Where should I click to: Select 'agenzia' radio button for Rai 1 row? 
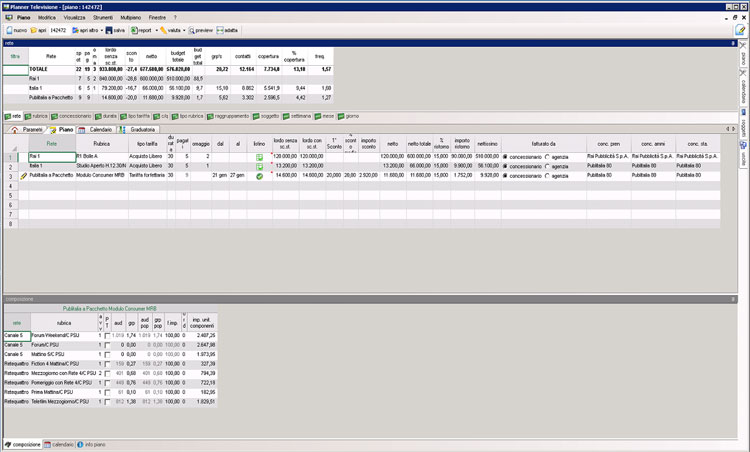click(548, 157)
